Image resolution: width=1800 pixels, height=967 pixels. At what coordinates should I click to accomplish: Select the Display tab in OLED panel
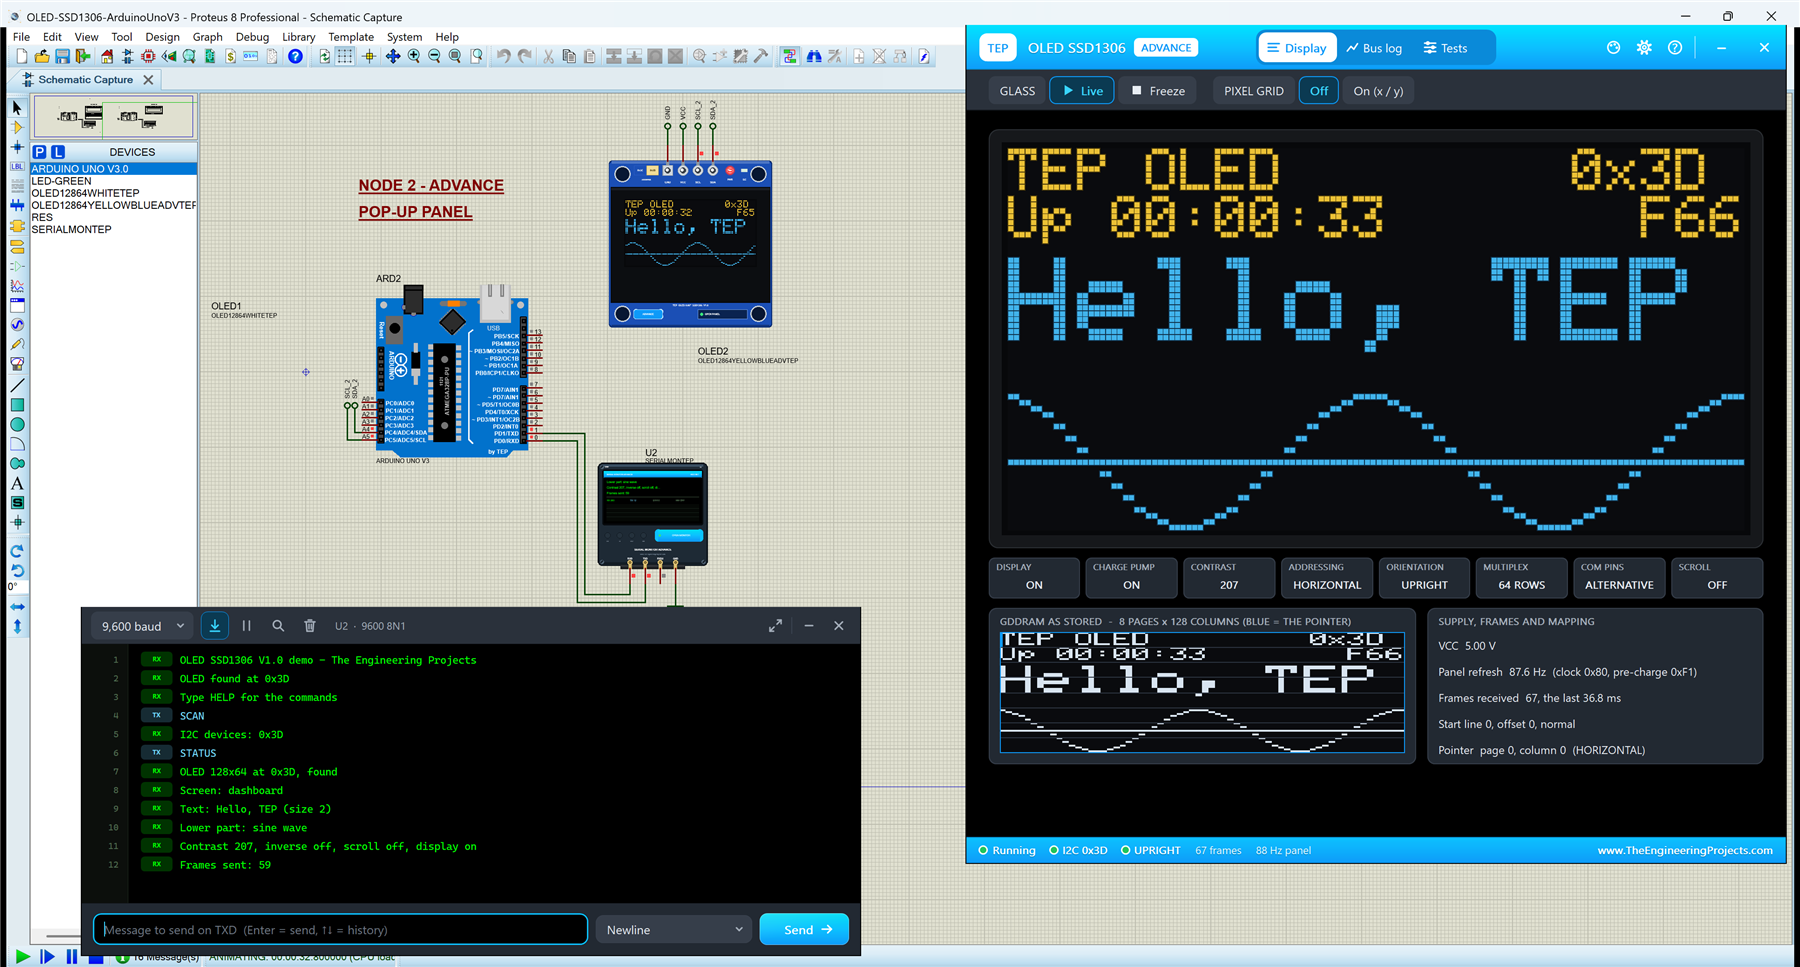pos(1296,48)
